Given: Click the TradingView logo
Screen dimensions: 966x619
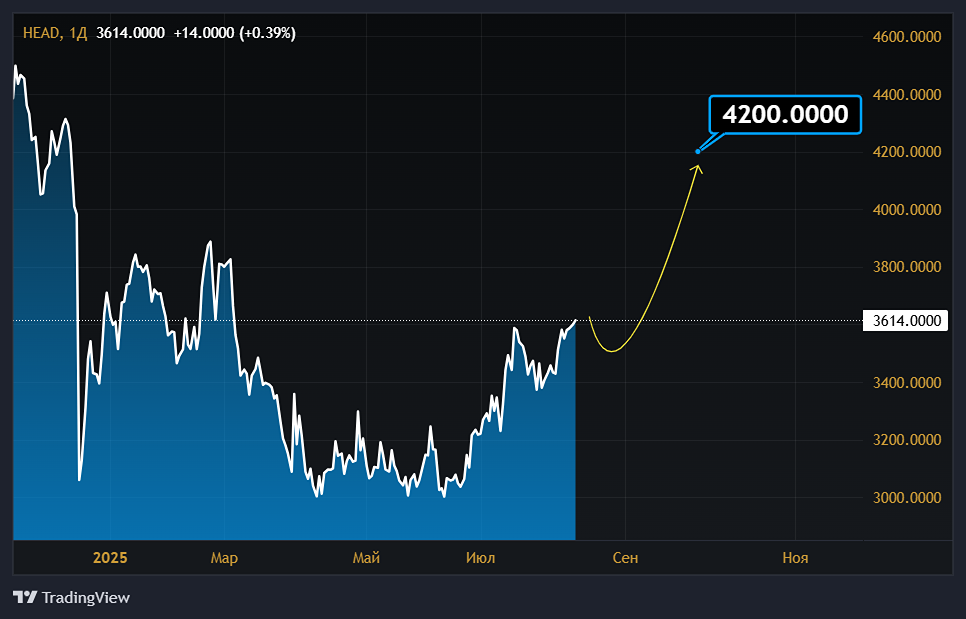Looking at the screenshot, I should 71,597.
